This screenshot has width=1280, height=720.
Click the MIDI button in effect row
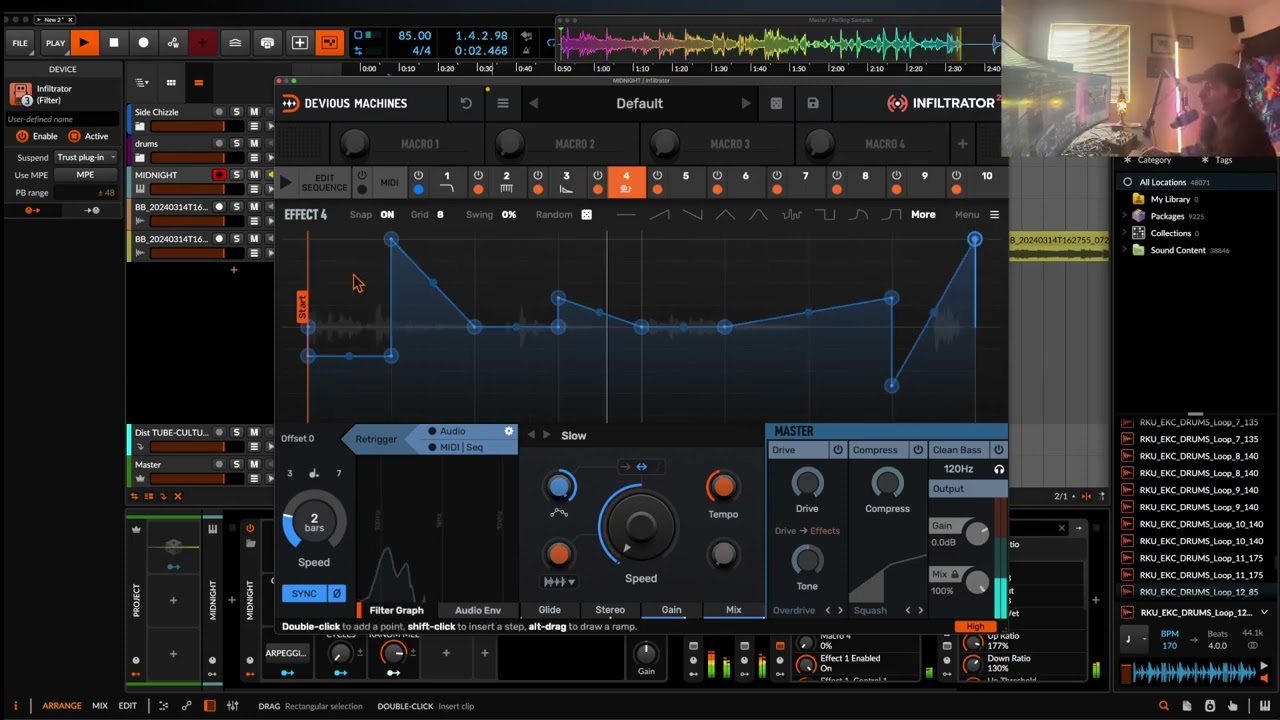click(x=389, y=183)
